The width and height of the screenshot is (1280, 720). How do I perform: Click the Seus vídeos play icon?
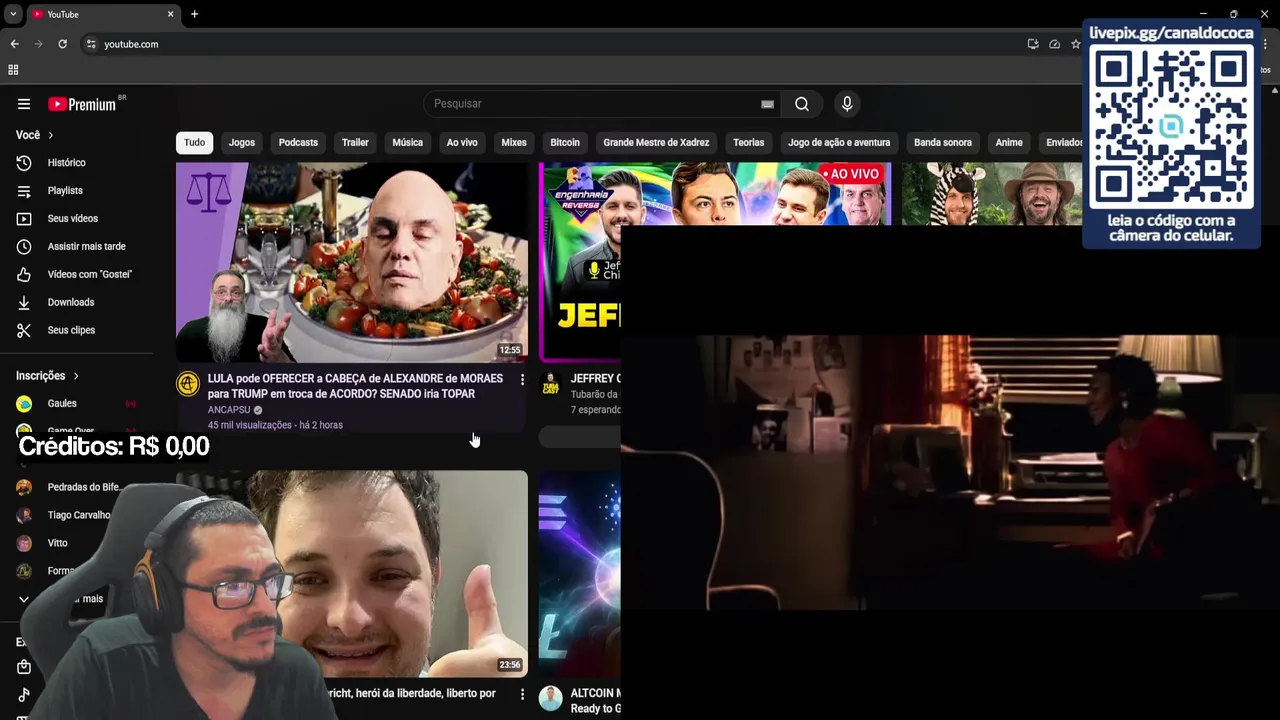(24, 218)
